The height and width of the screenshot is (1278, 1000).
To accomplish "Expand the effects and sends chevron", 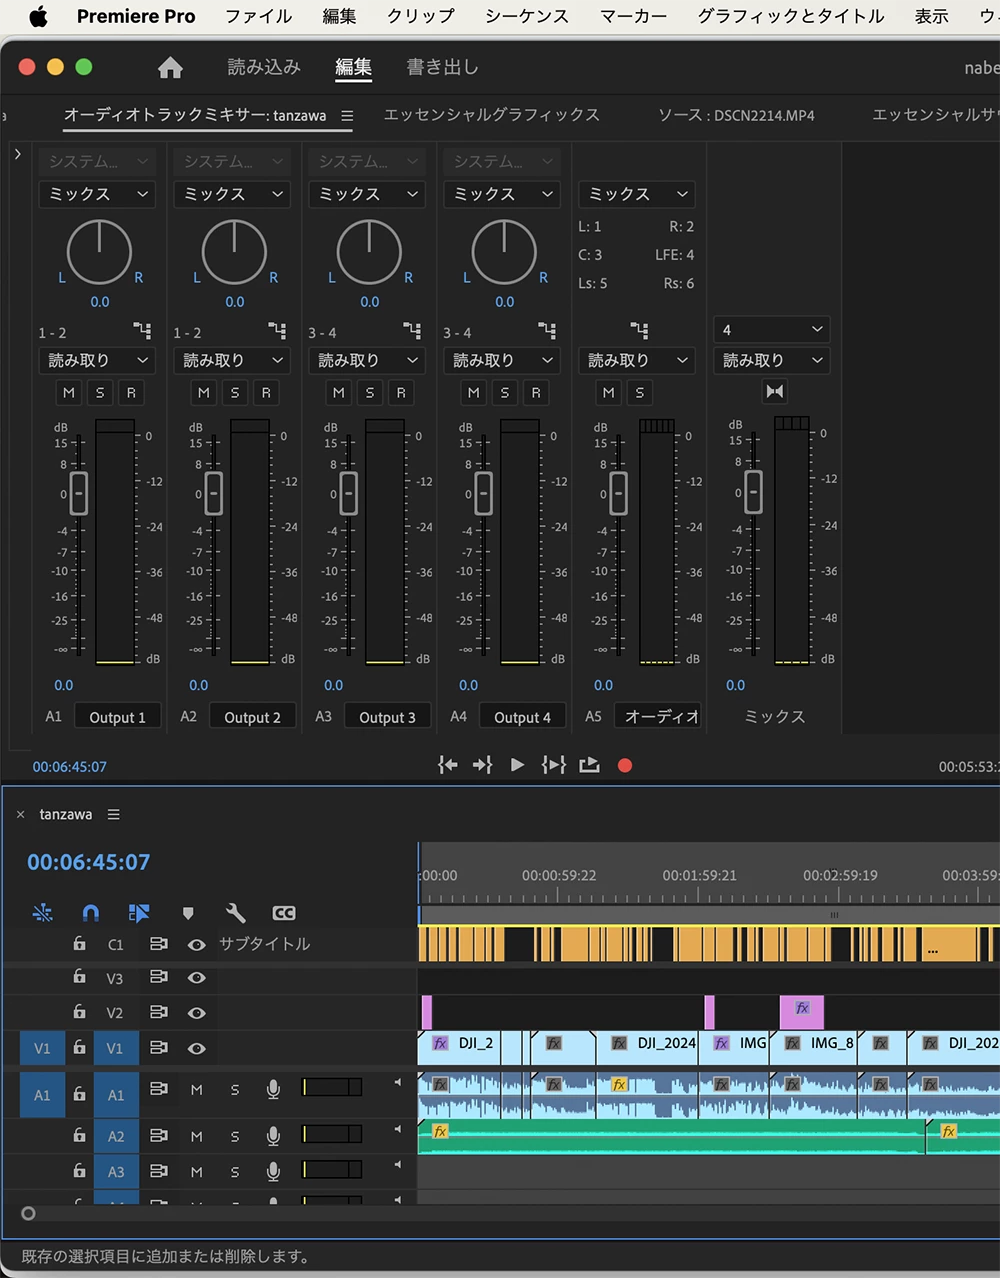I will click(x=17, y=155).
